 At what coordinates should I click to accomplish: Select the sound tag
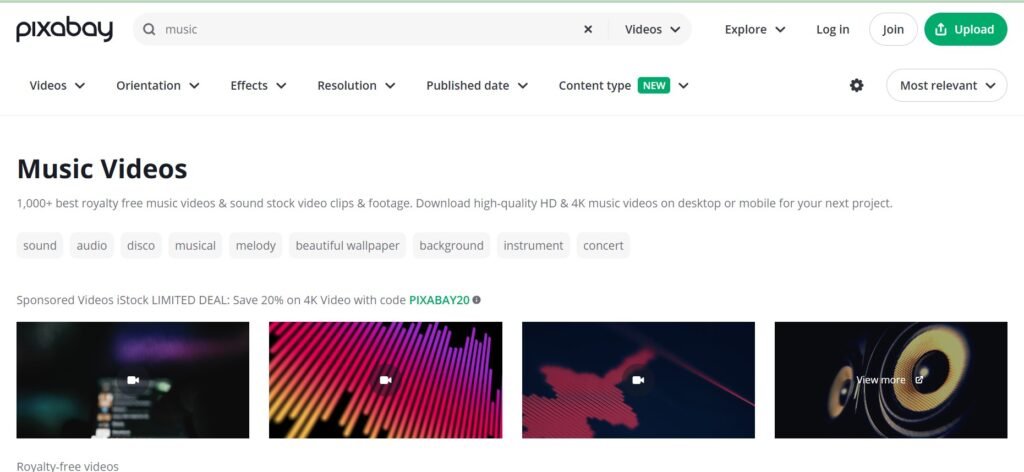[40, 245]
